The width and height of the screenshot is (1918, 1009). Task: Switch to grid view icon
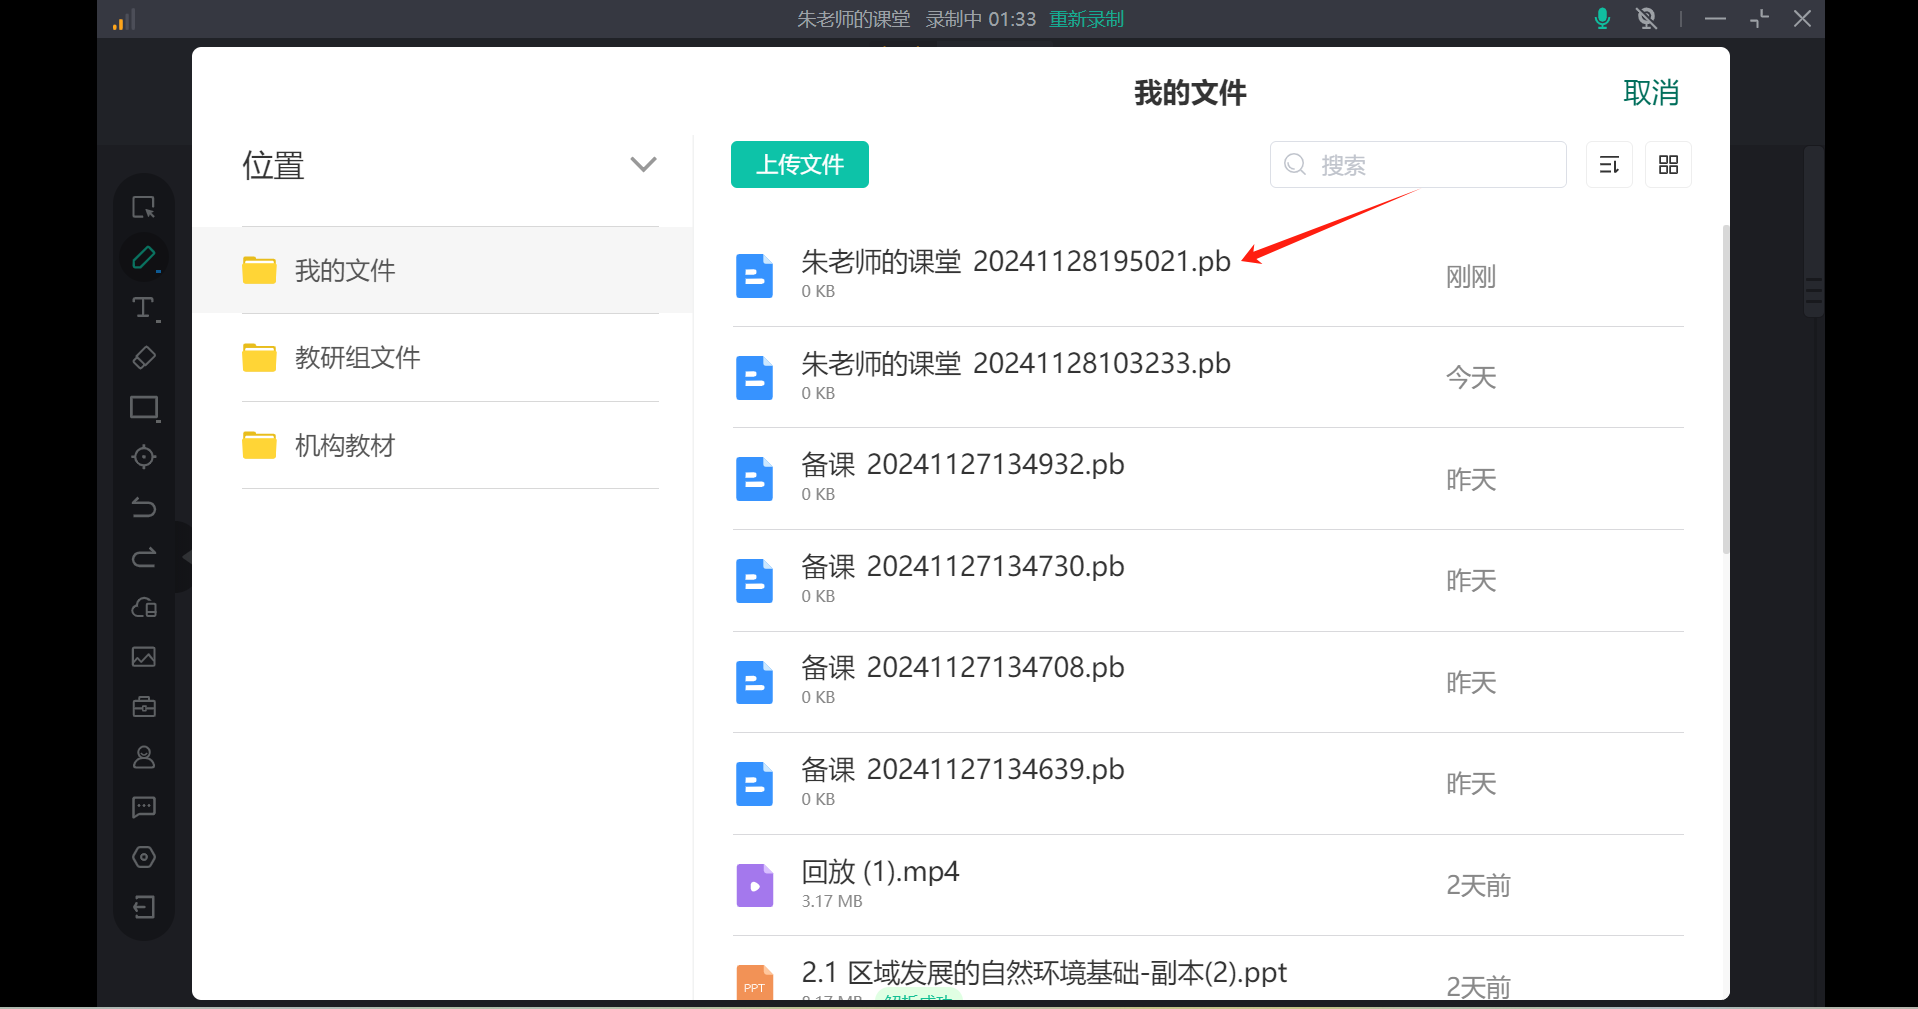[x=1668, y=164]
